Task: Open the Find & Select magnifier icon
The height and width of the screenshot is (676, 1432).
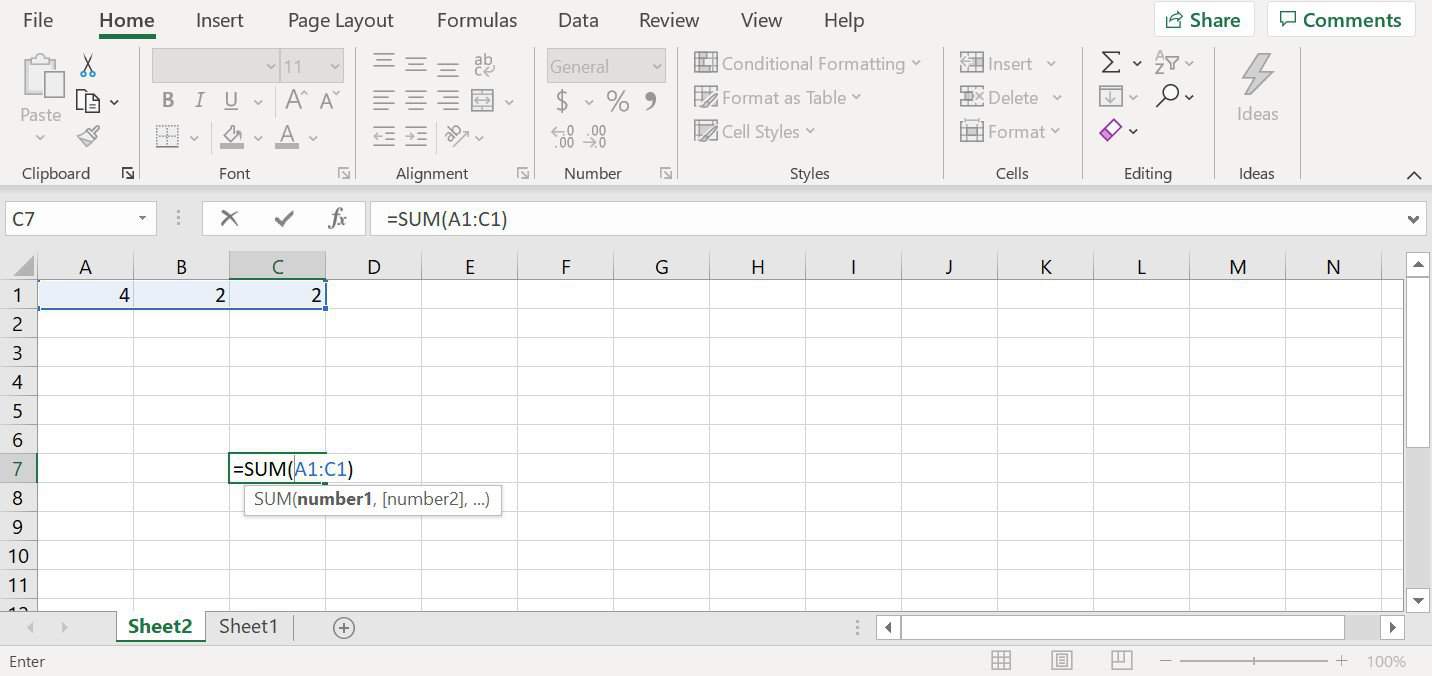Action: (1168, 96)
